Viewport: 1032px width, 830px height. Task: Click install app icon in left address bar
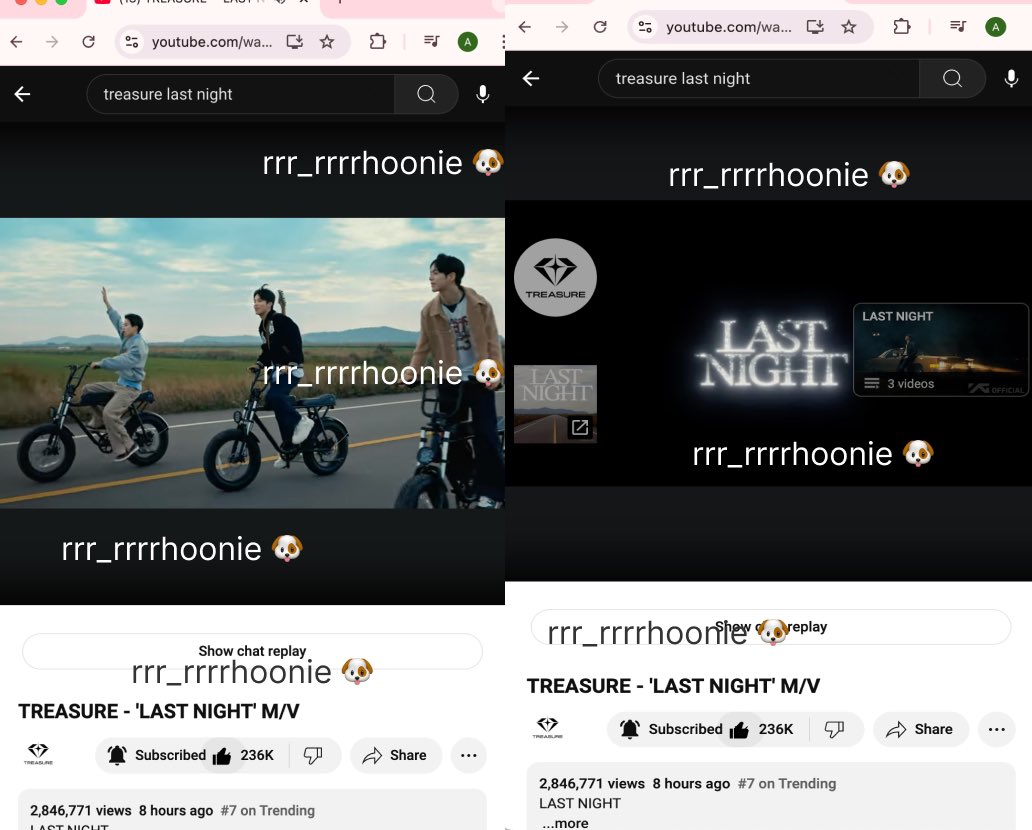pos(294,42)
